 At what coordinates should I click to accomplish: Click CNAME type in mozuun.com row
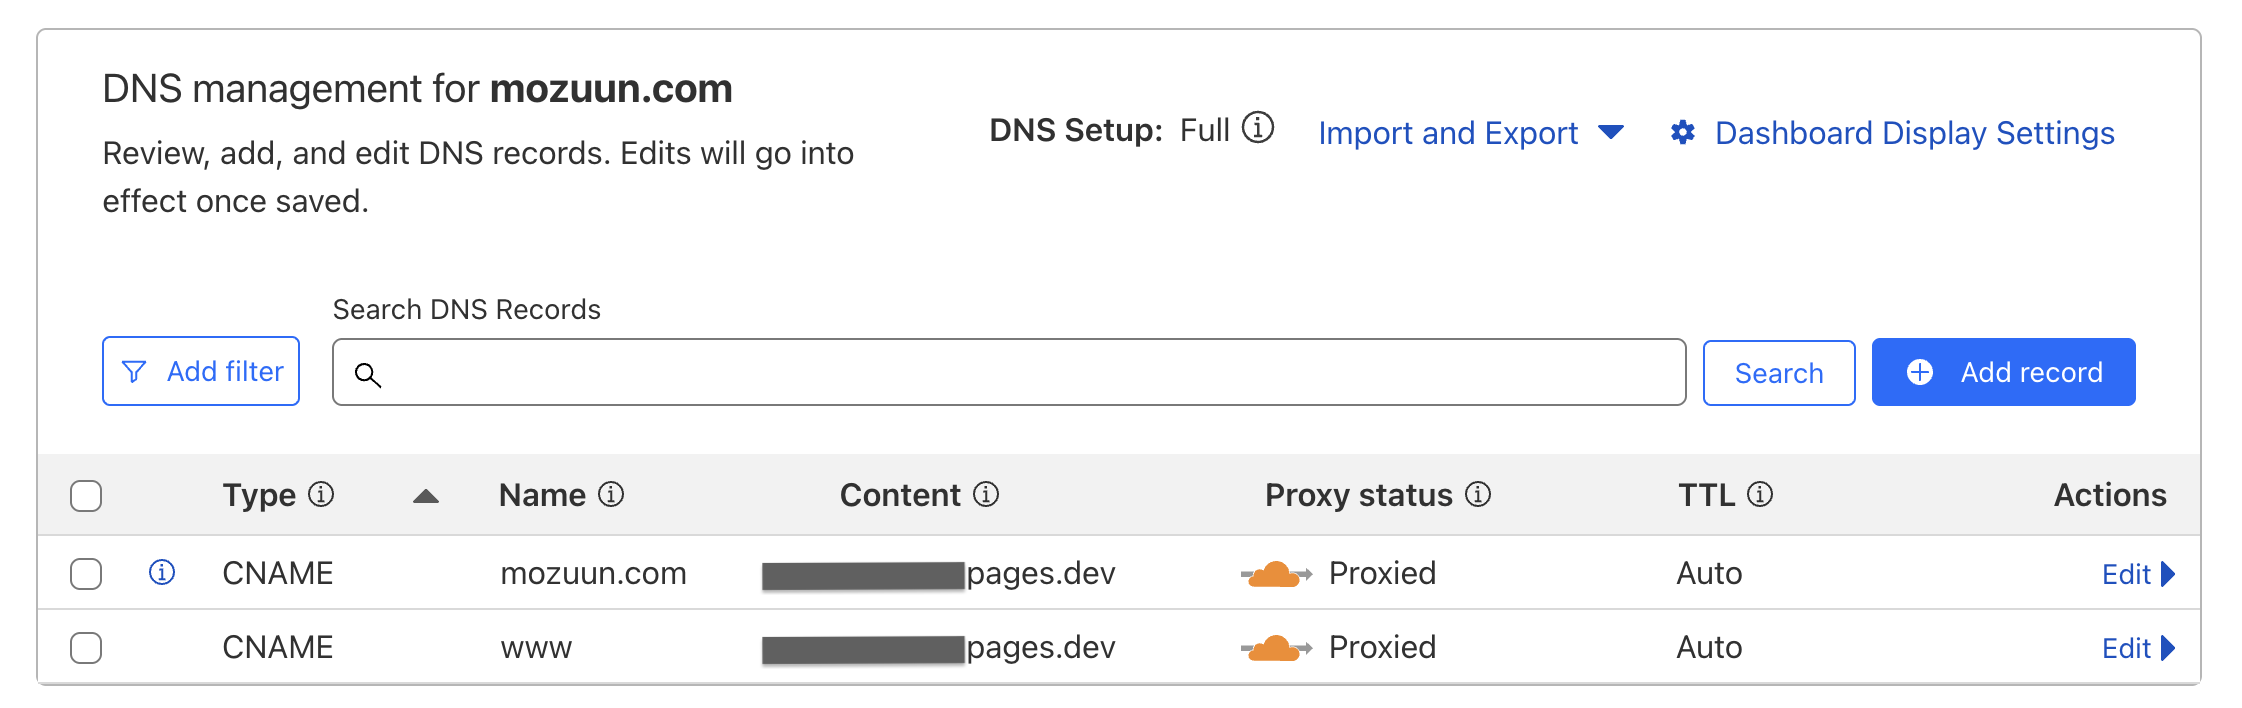click(x=277, y=573)
